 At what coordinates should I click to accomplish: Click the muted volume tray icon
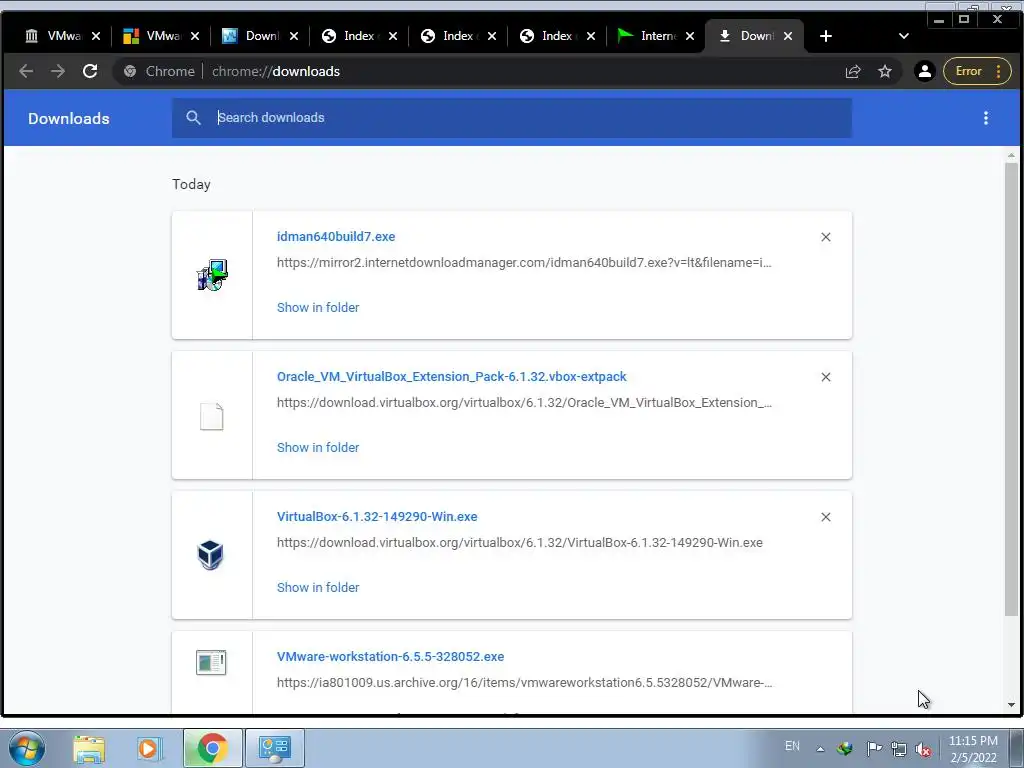[923, 749]
